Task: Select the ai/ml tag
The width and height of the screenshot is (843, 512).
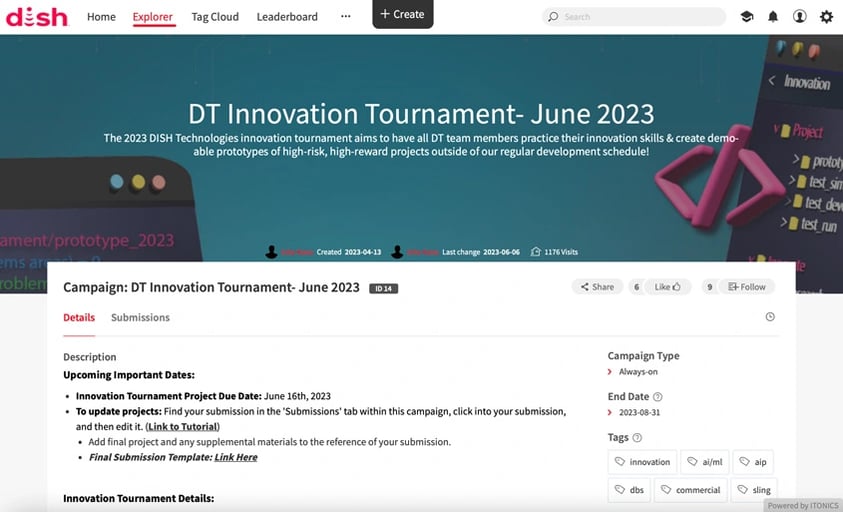Action: [x=705, y=462]
